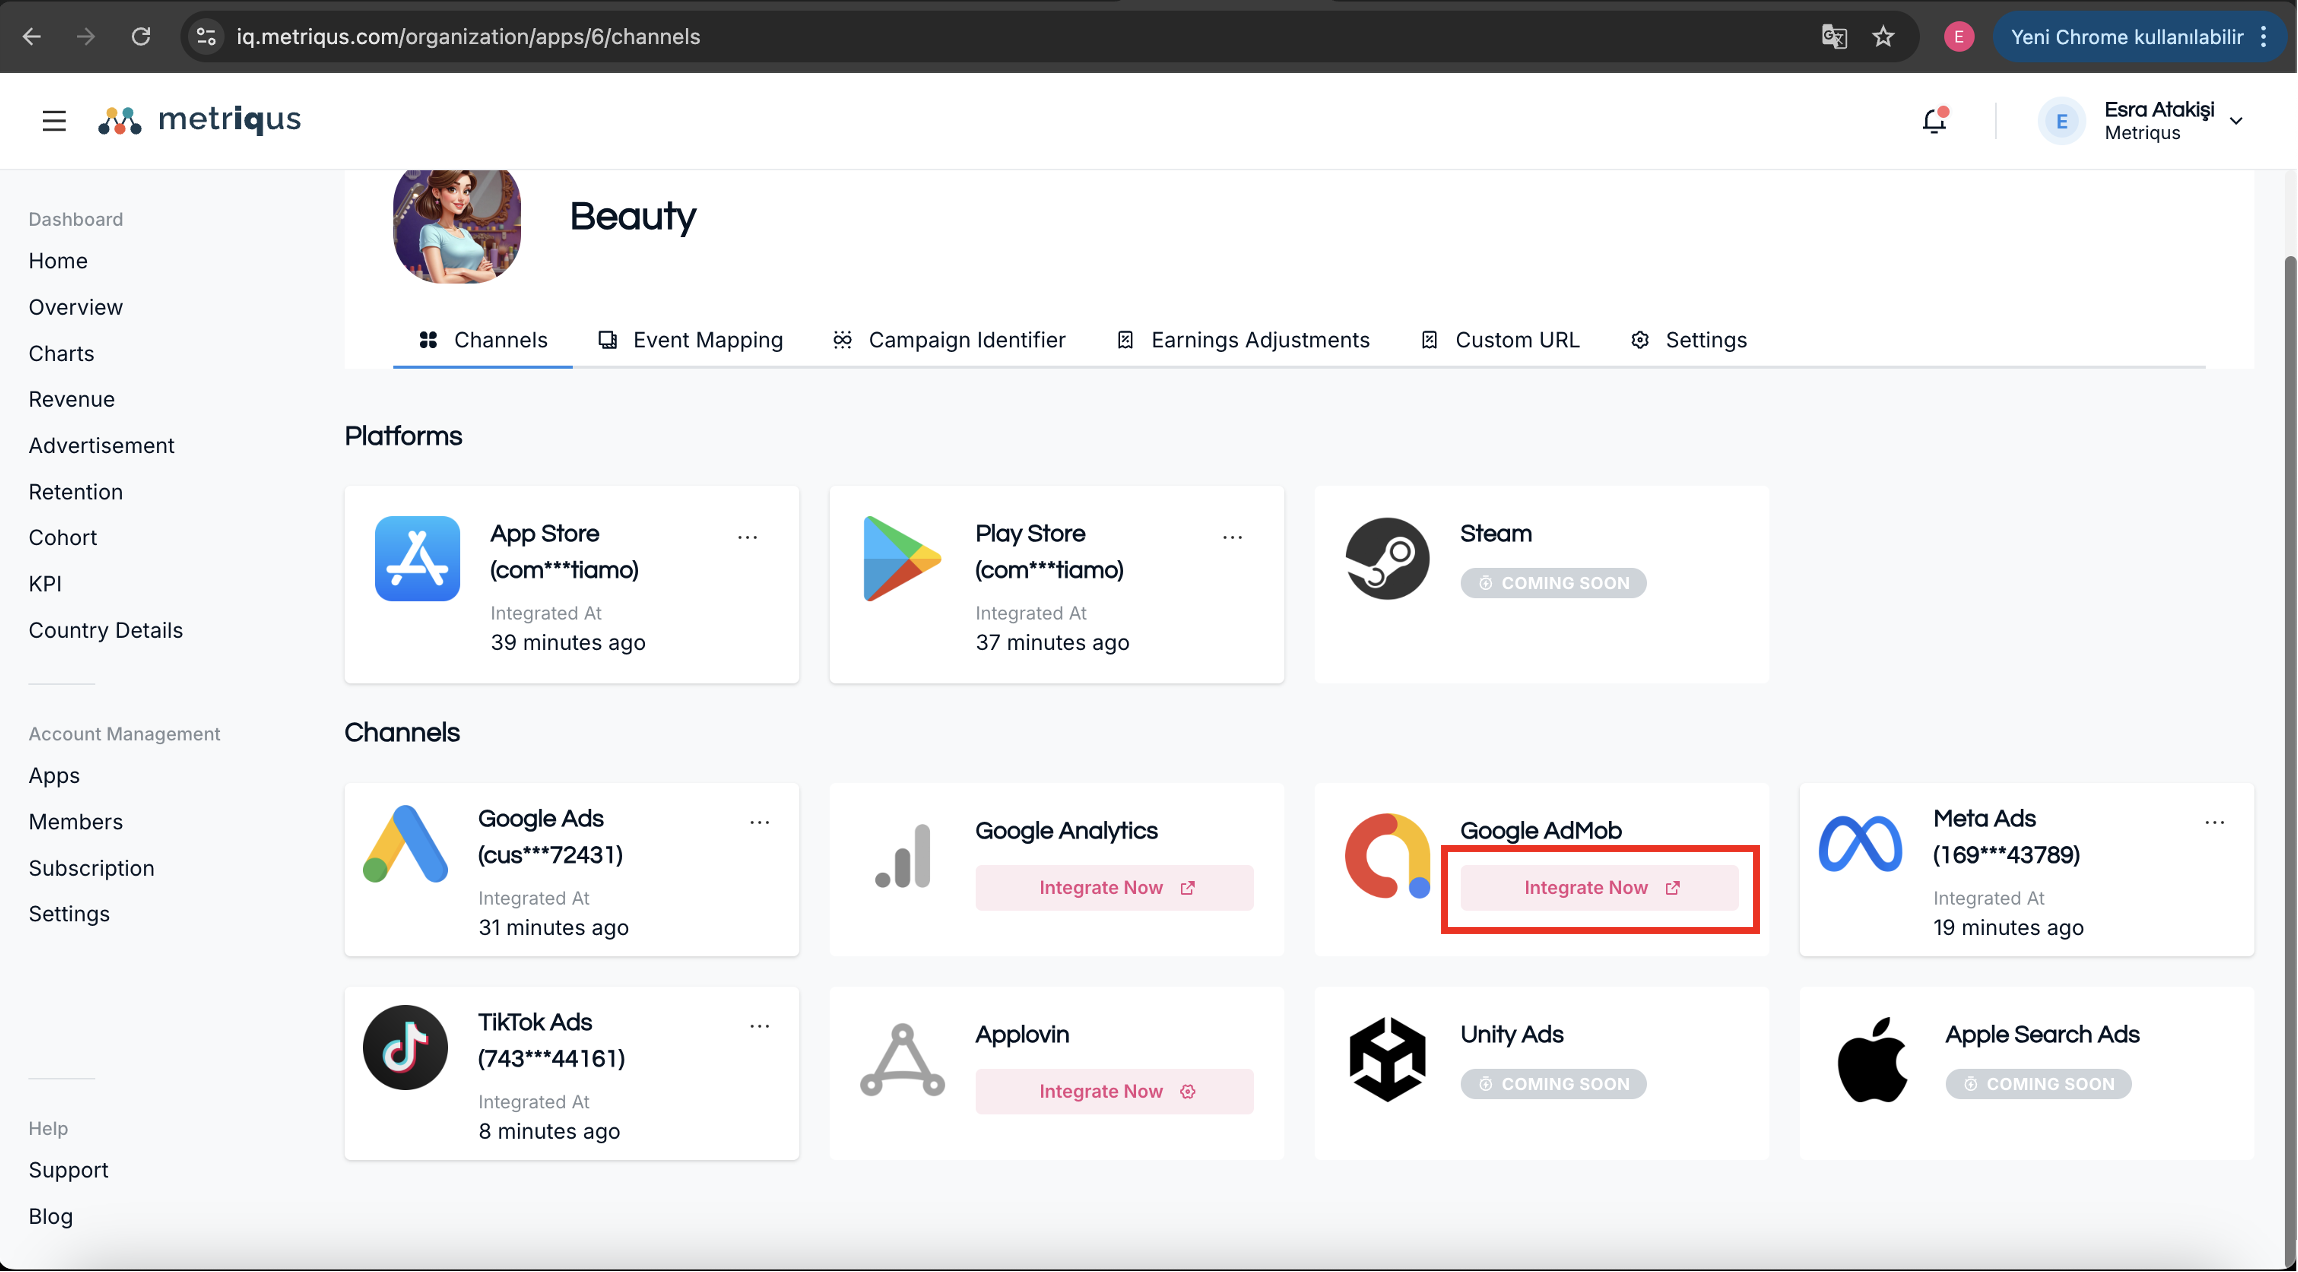The width and height of the screenshot is (2298, 1272).
Task: Click Apple Search Ads Coming Soon badge
Action: (x=2038, y=1084)
